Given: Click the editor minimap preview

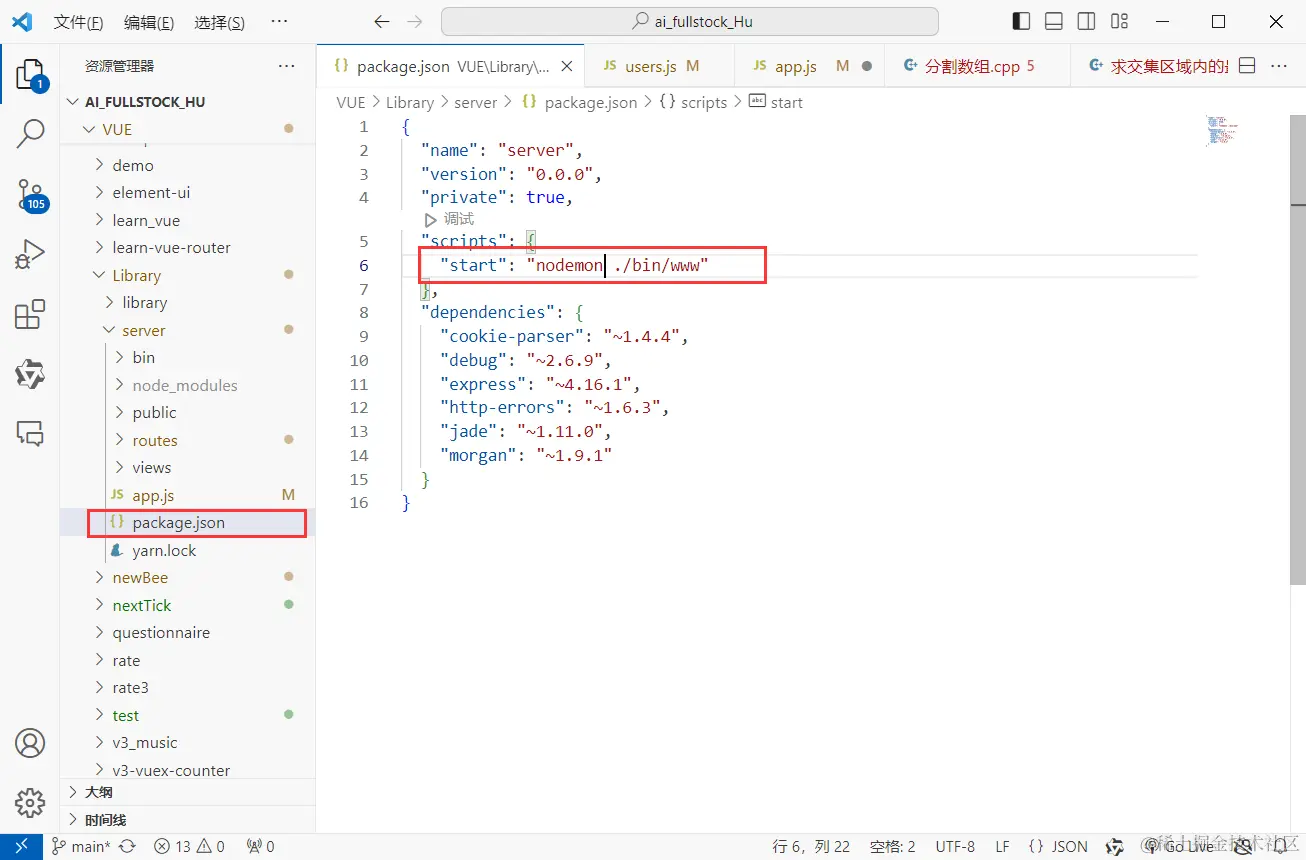Looking at the screenshot, I should coord(1221,130).
